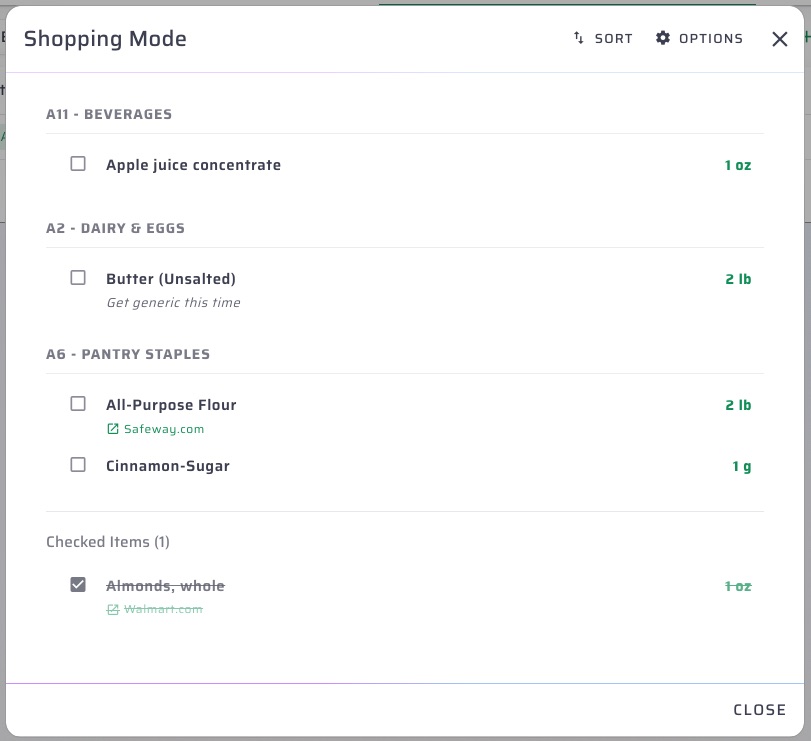Click the Options gear icon
Screen dimensions: 811x741
click(x=662, y=38)
